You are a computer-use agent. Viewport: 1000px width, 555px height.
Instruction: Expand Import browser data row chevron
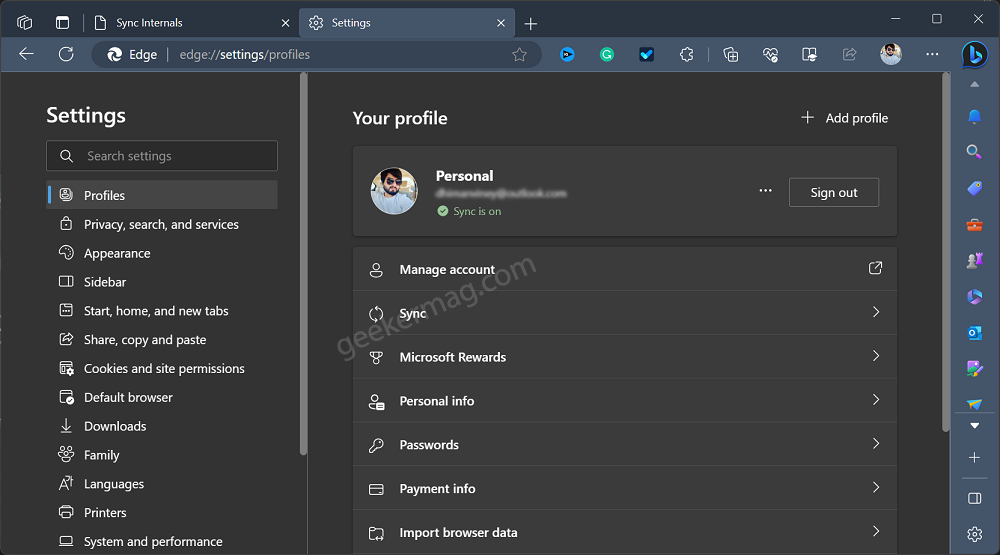click(876, 531)
